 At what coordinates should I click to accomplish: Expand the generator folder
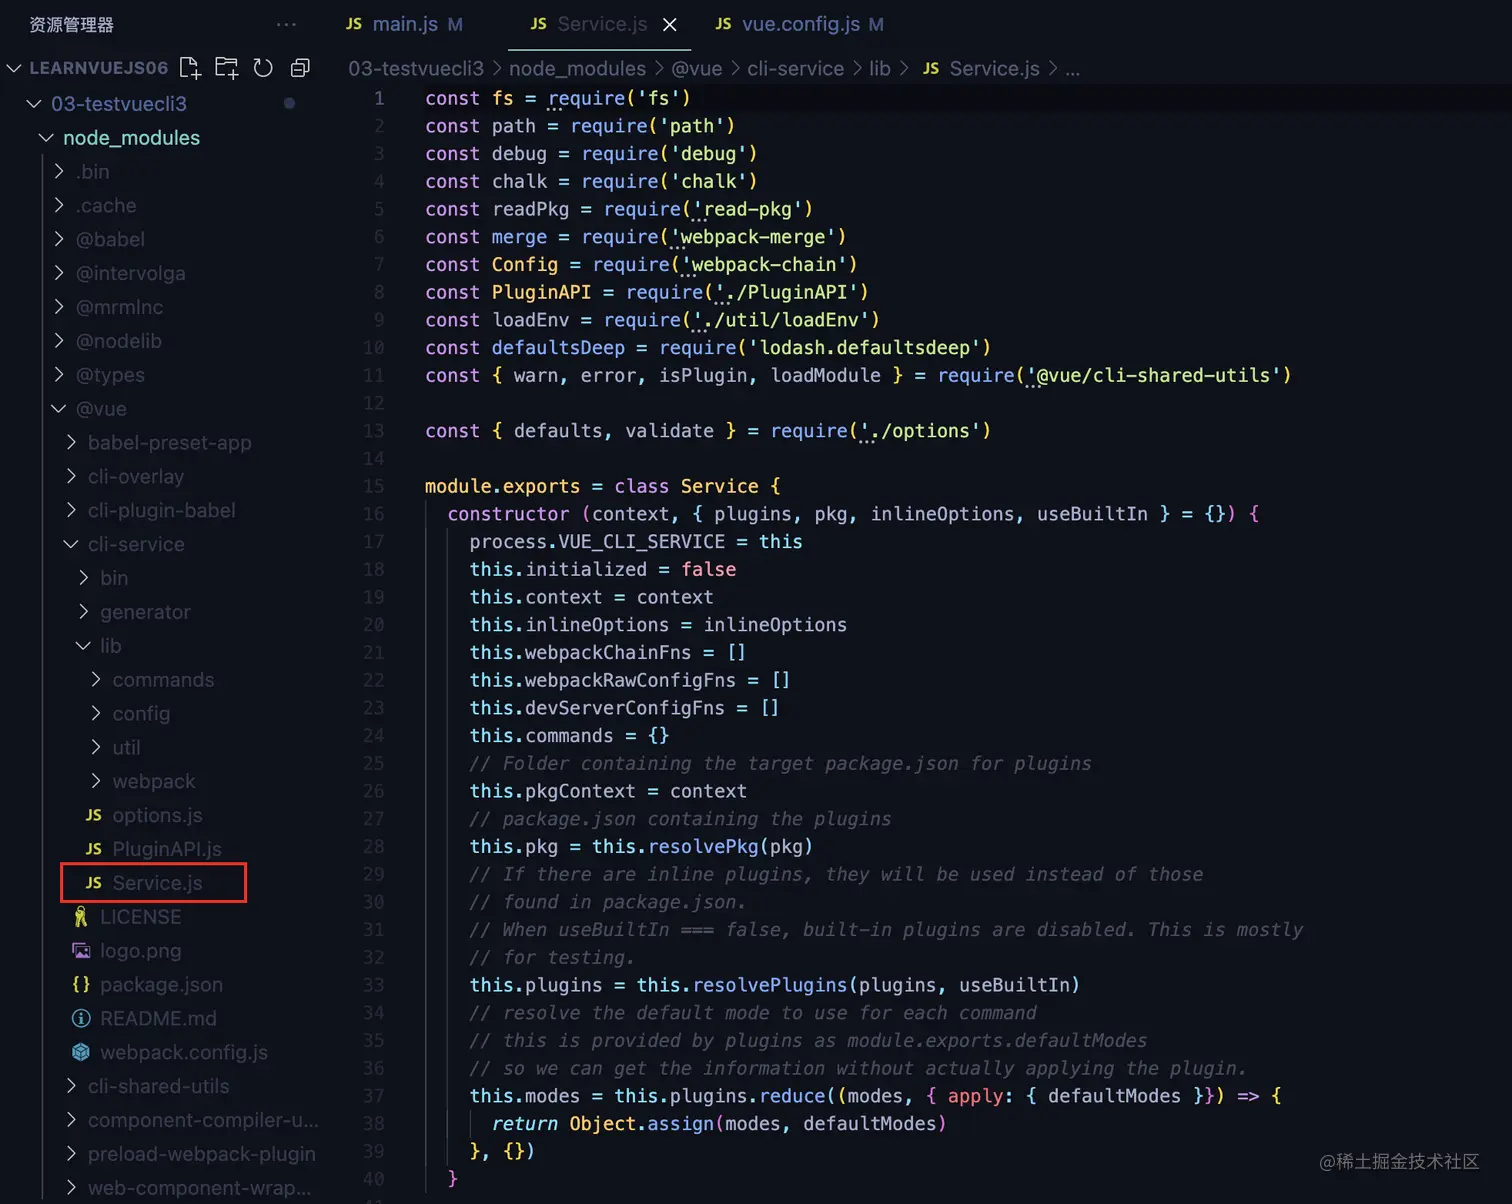pos(84,612)
